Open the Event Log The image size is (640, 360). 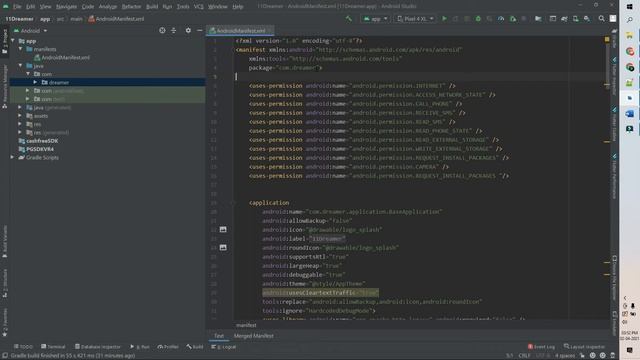(541, 347)
